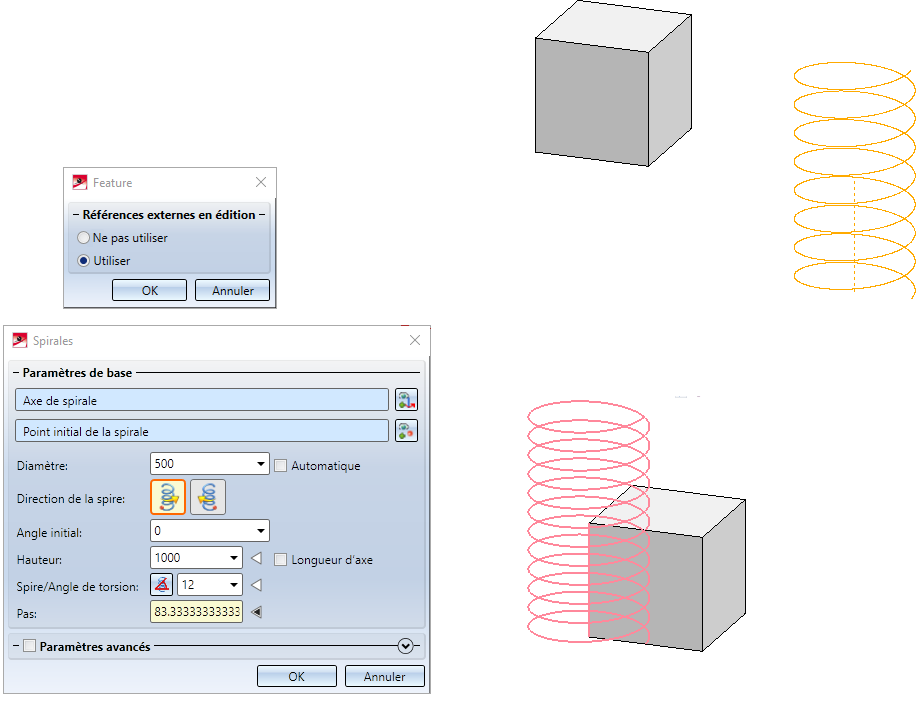This screenshot has height=705, width=916.
Task: Enable the Automatique checkbox
Action: (280, 466)
